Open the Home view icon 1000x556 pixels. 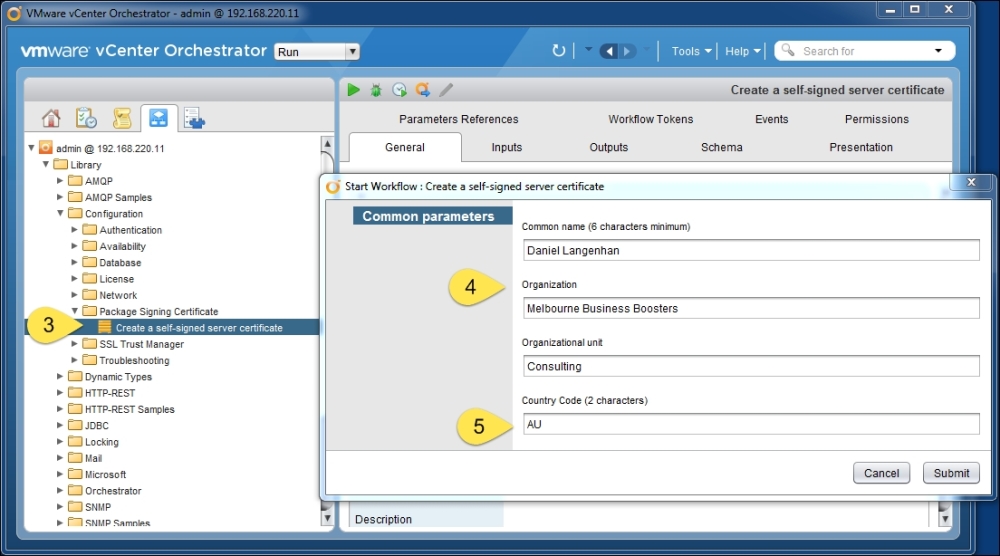pos(51,118)
